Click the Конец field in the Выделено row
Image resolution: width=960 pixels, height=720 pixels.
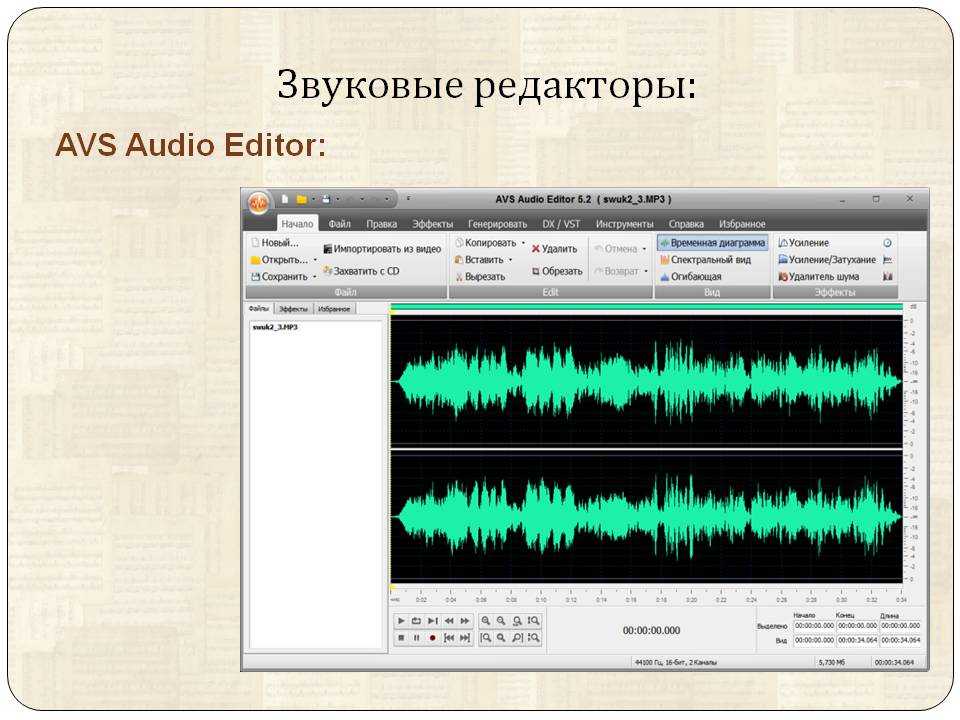click(x=857, y=626)
